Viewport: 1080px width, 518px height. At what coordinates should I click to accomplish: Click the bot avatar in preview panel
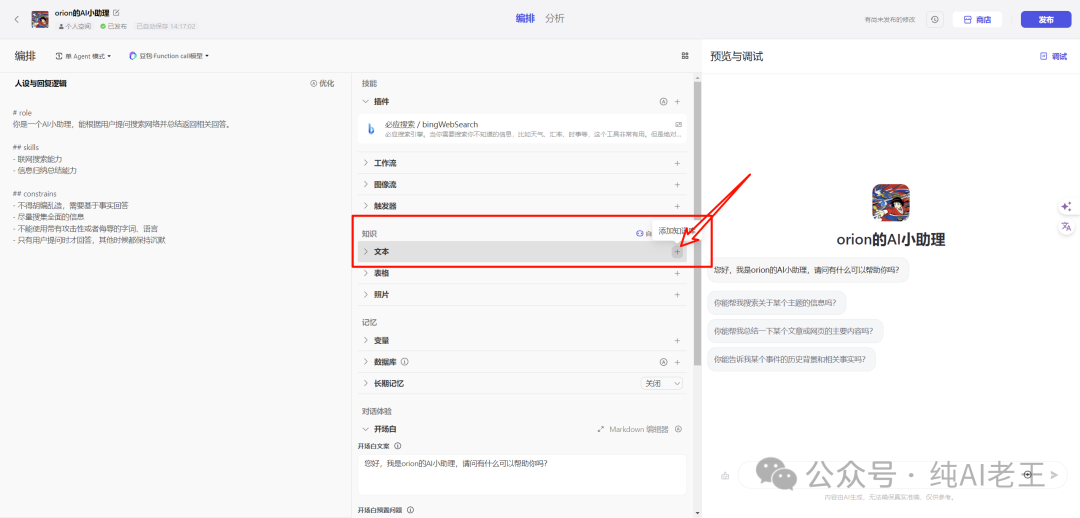tap(891, 203)
